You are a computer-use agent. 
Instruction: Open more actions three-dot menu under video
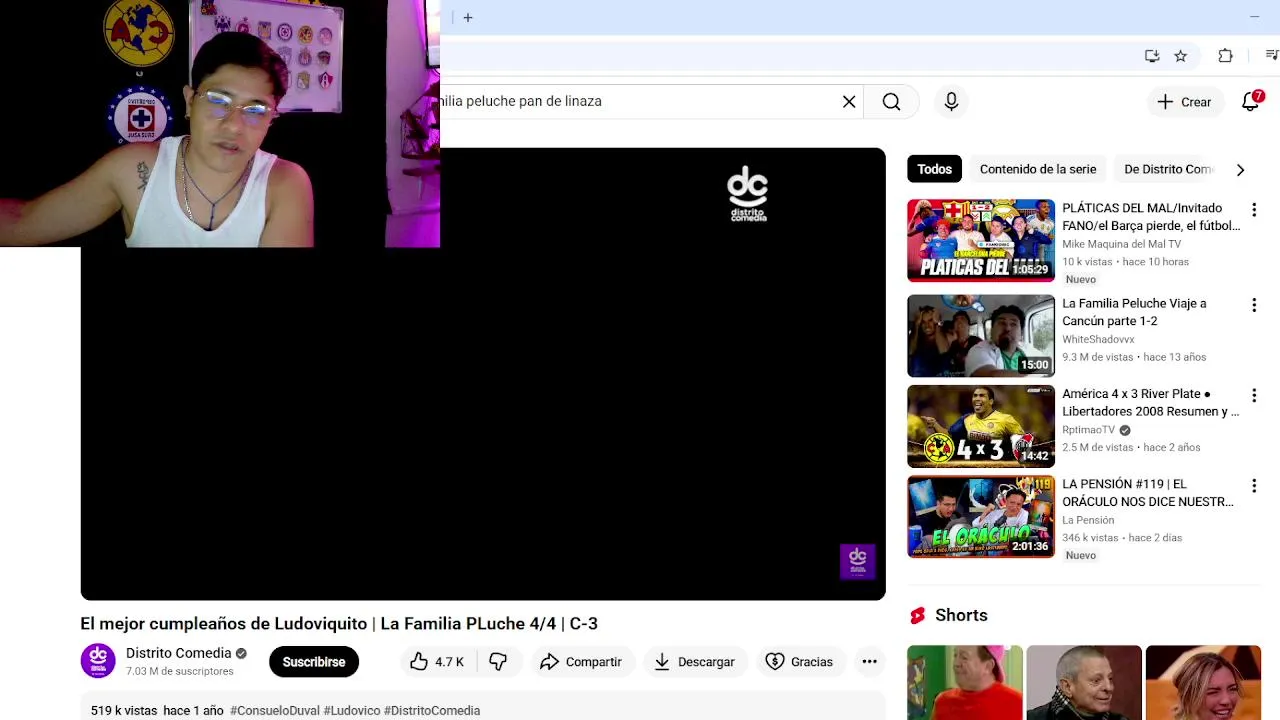click(869, 662)
